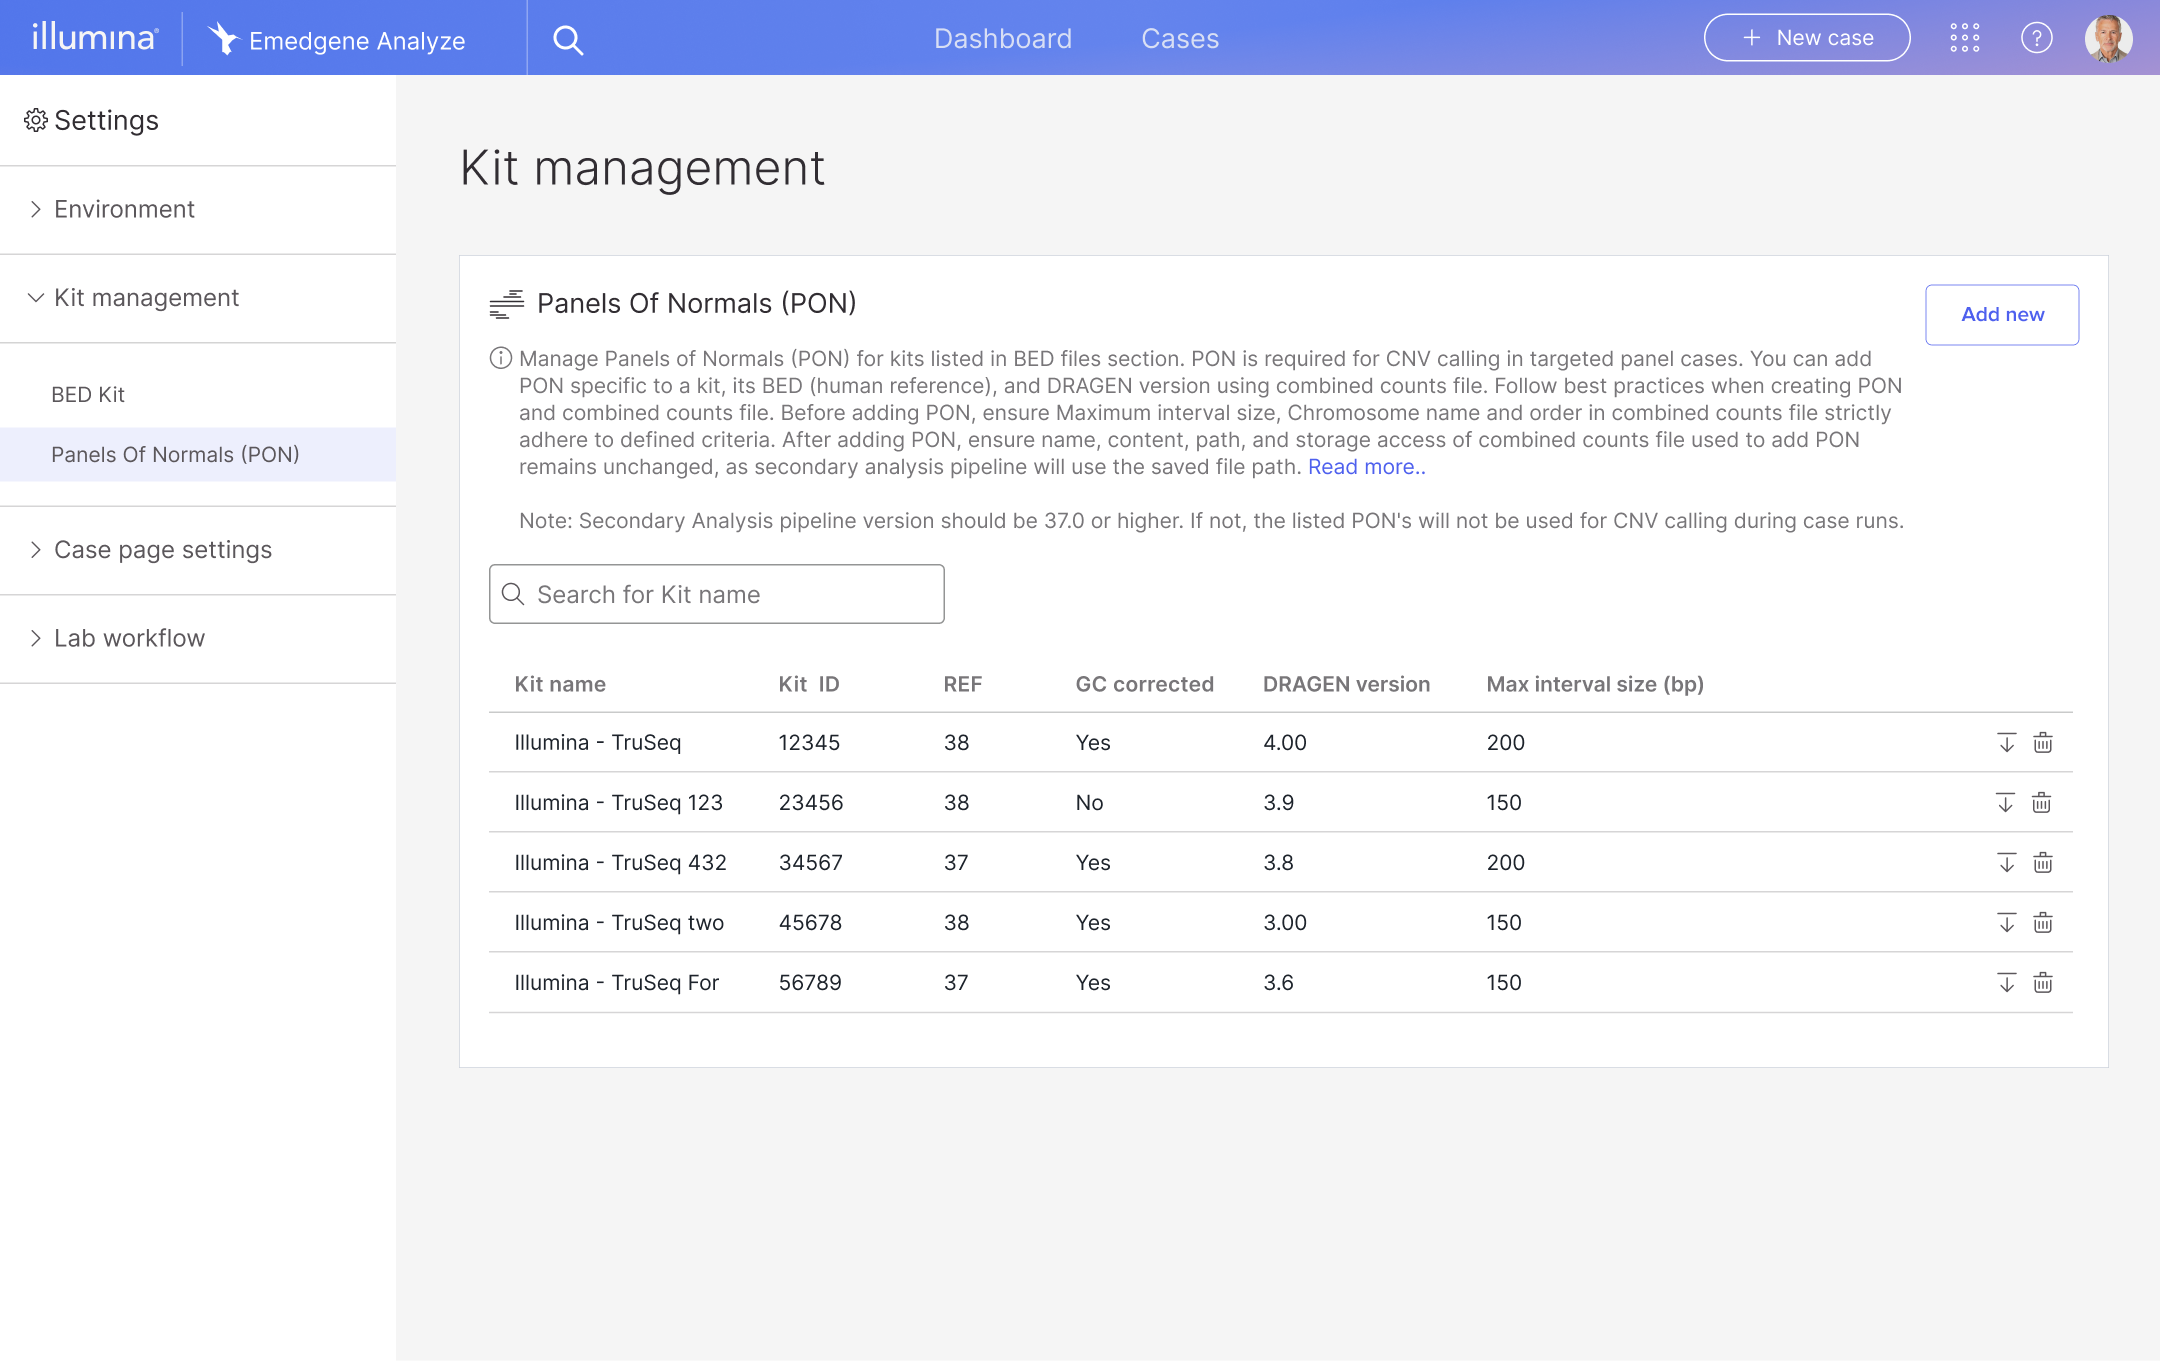Delete the Illumina - TruSeq 123 PON

click(x=2042, y=802)
